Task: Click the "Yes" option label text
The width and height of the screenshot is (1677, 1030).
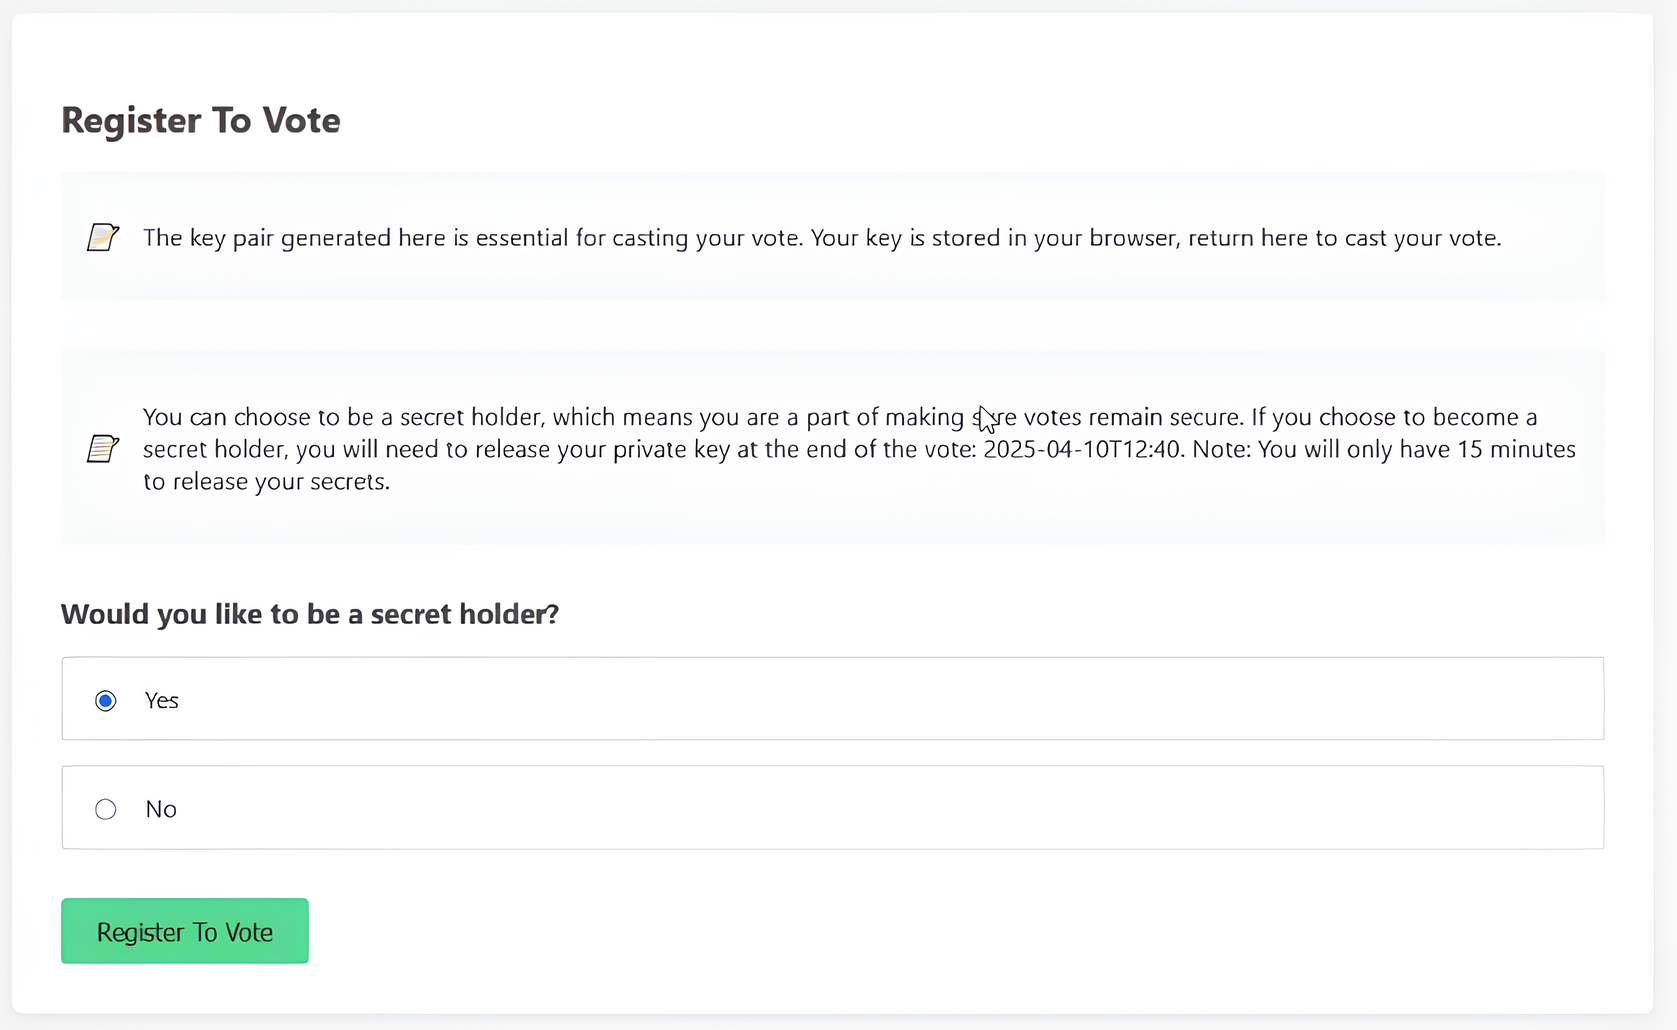Action: [162, 701]
